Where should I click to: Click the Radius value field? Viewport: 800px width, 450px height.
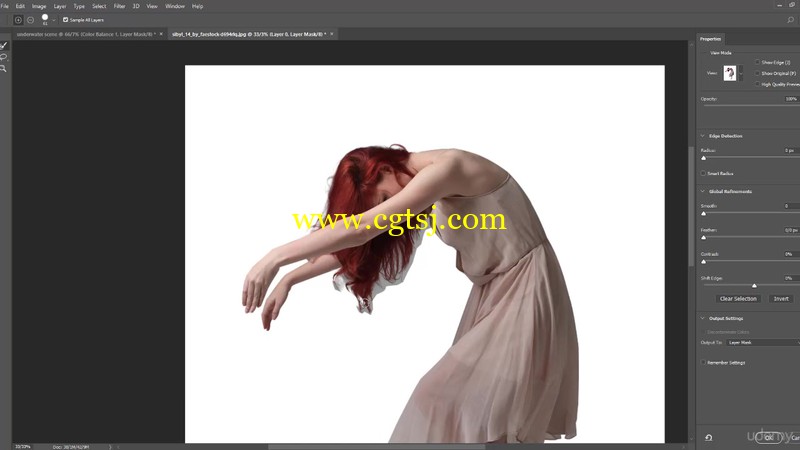tap(790, 151)
